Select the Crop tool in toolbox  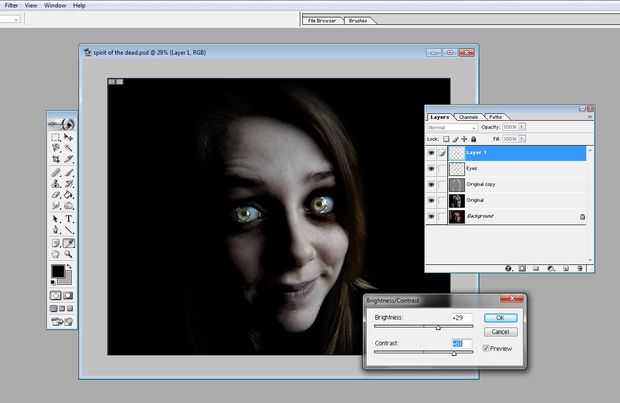(x=56, y=159)
